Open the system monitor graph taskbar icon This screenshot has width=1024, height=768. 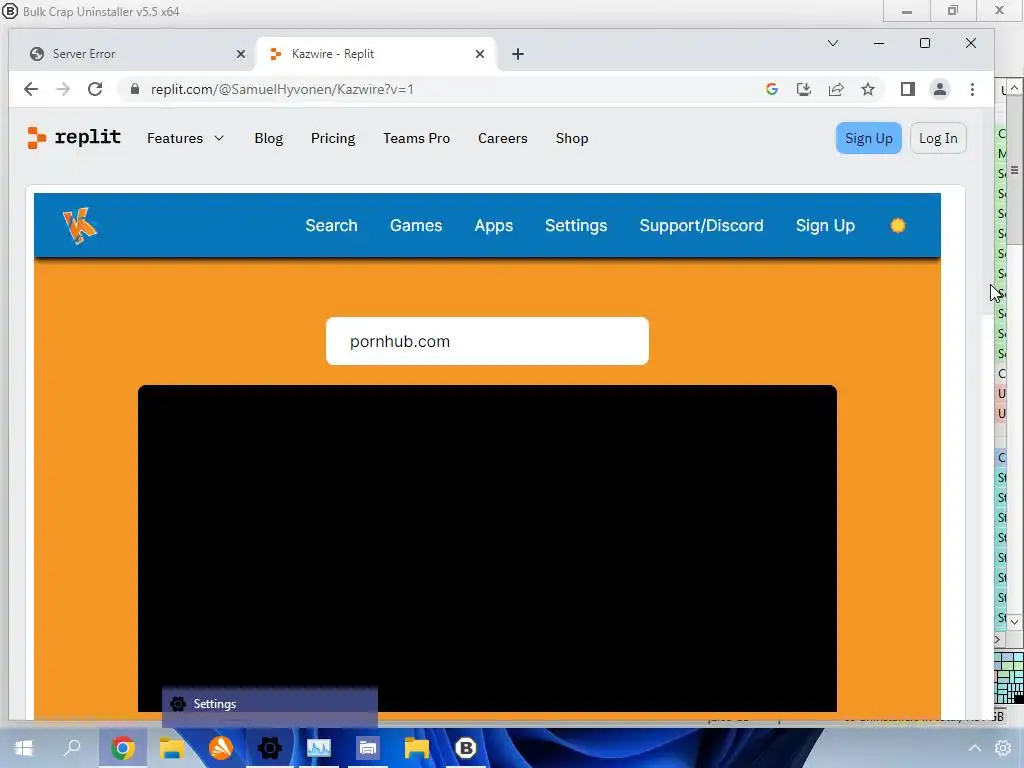tap(319, 748)
